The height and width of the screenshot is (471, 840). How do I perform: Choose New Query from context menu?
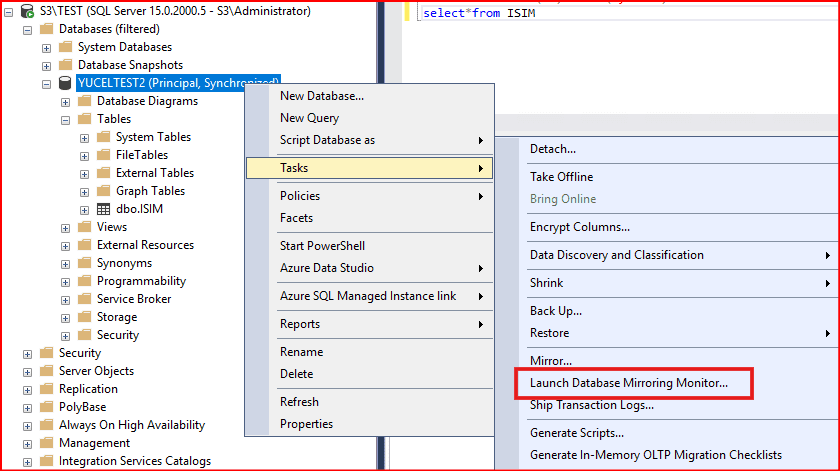click(x=309, y=118)
